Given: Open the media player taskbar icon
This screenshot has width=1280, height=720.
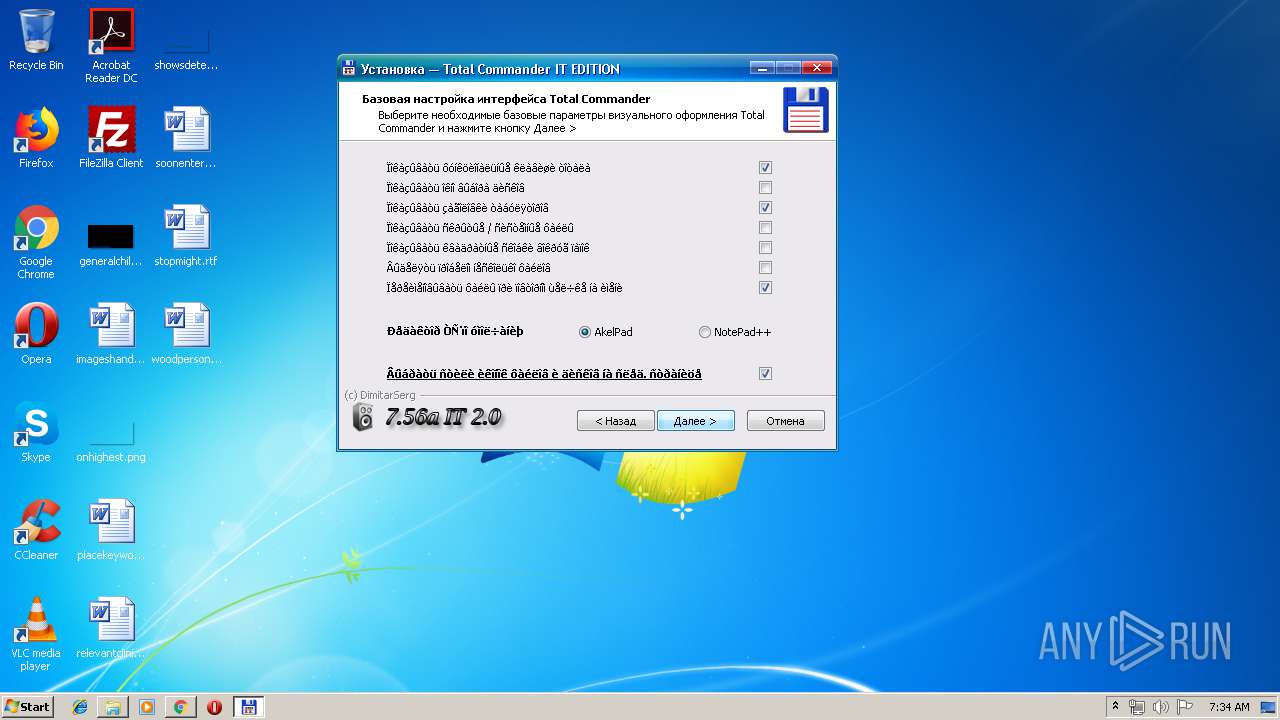Looking at the screenshot, I should pos(147,707).
